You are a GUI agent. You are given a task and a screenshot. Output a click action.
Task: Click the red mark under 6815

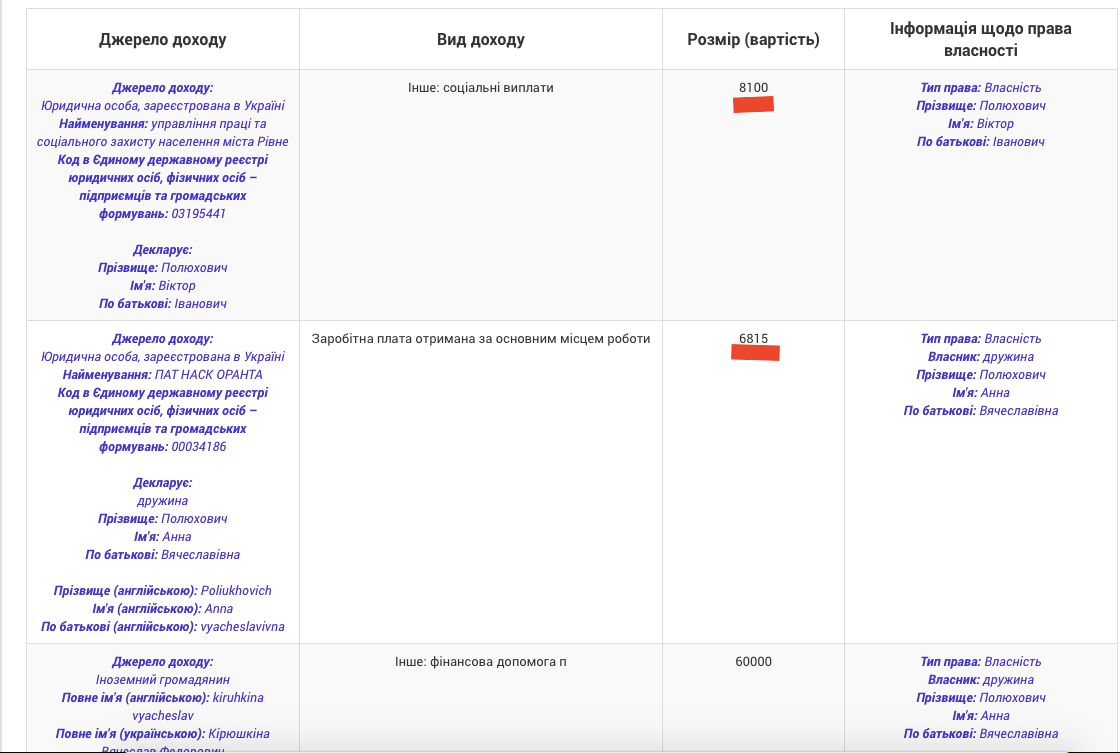pos(755,352)
